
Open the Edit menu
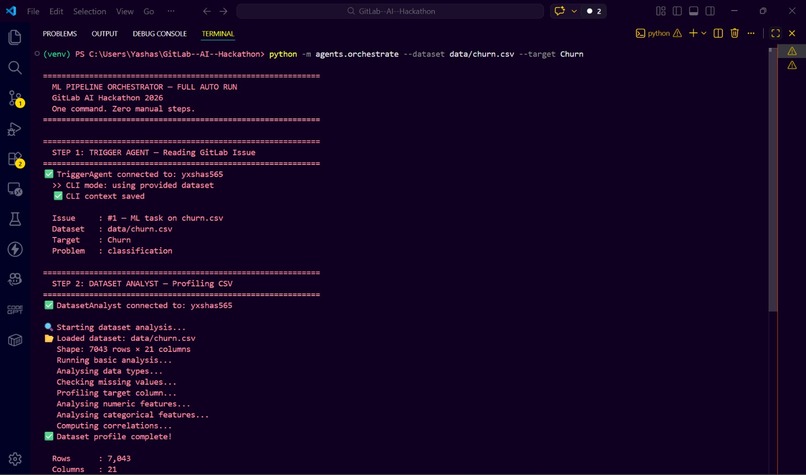pos(56,11)
